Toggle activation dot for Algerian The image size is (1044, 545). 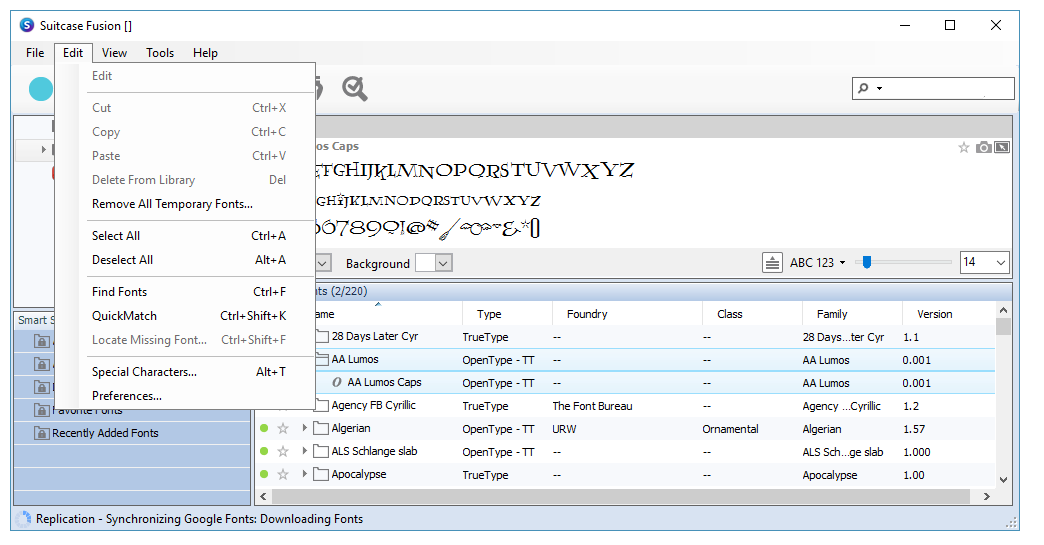pos(264,429)
